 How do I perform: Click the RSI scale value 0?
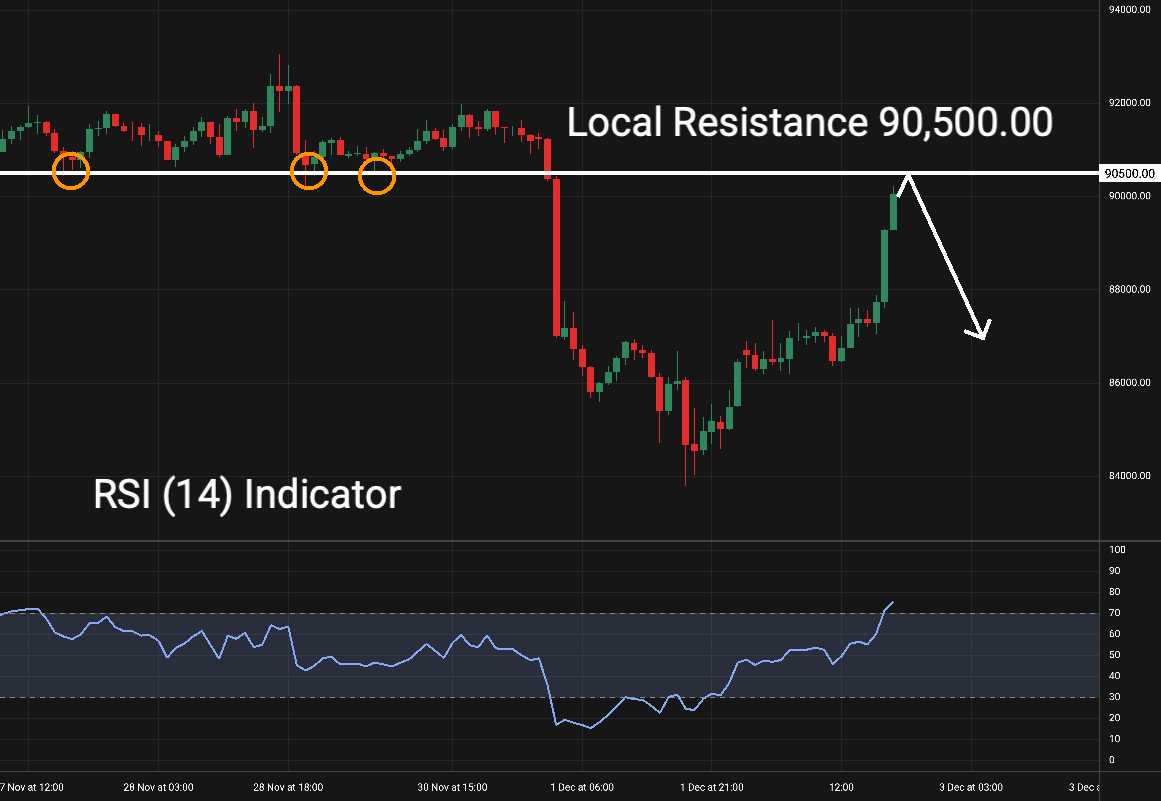click(x=1112, y=760)
